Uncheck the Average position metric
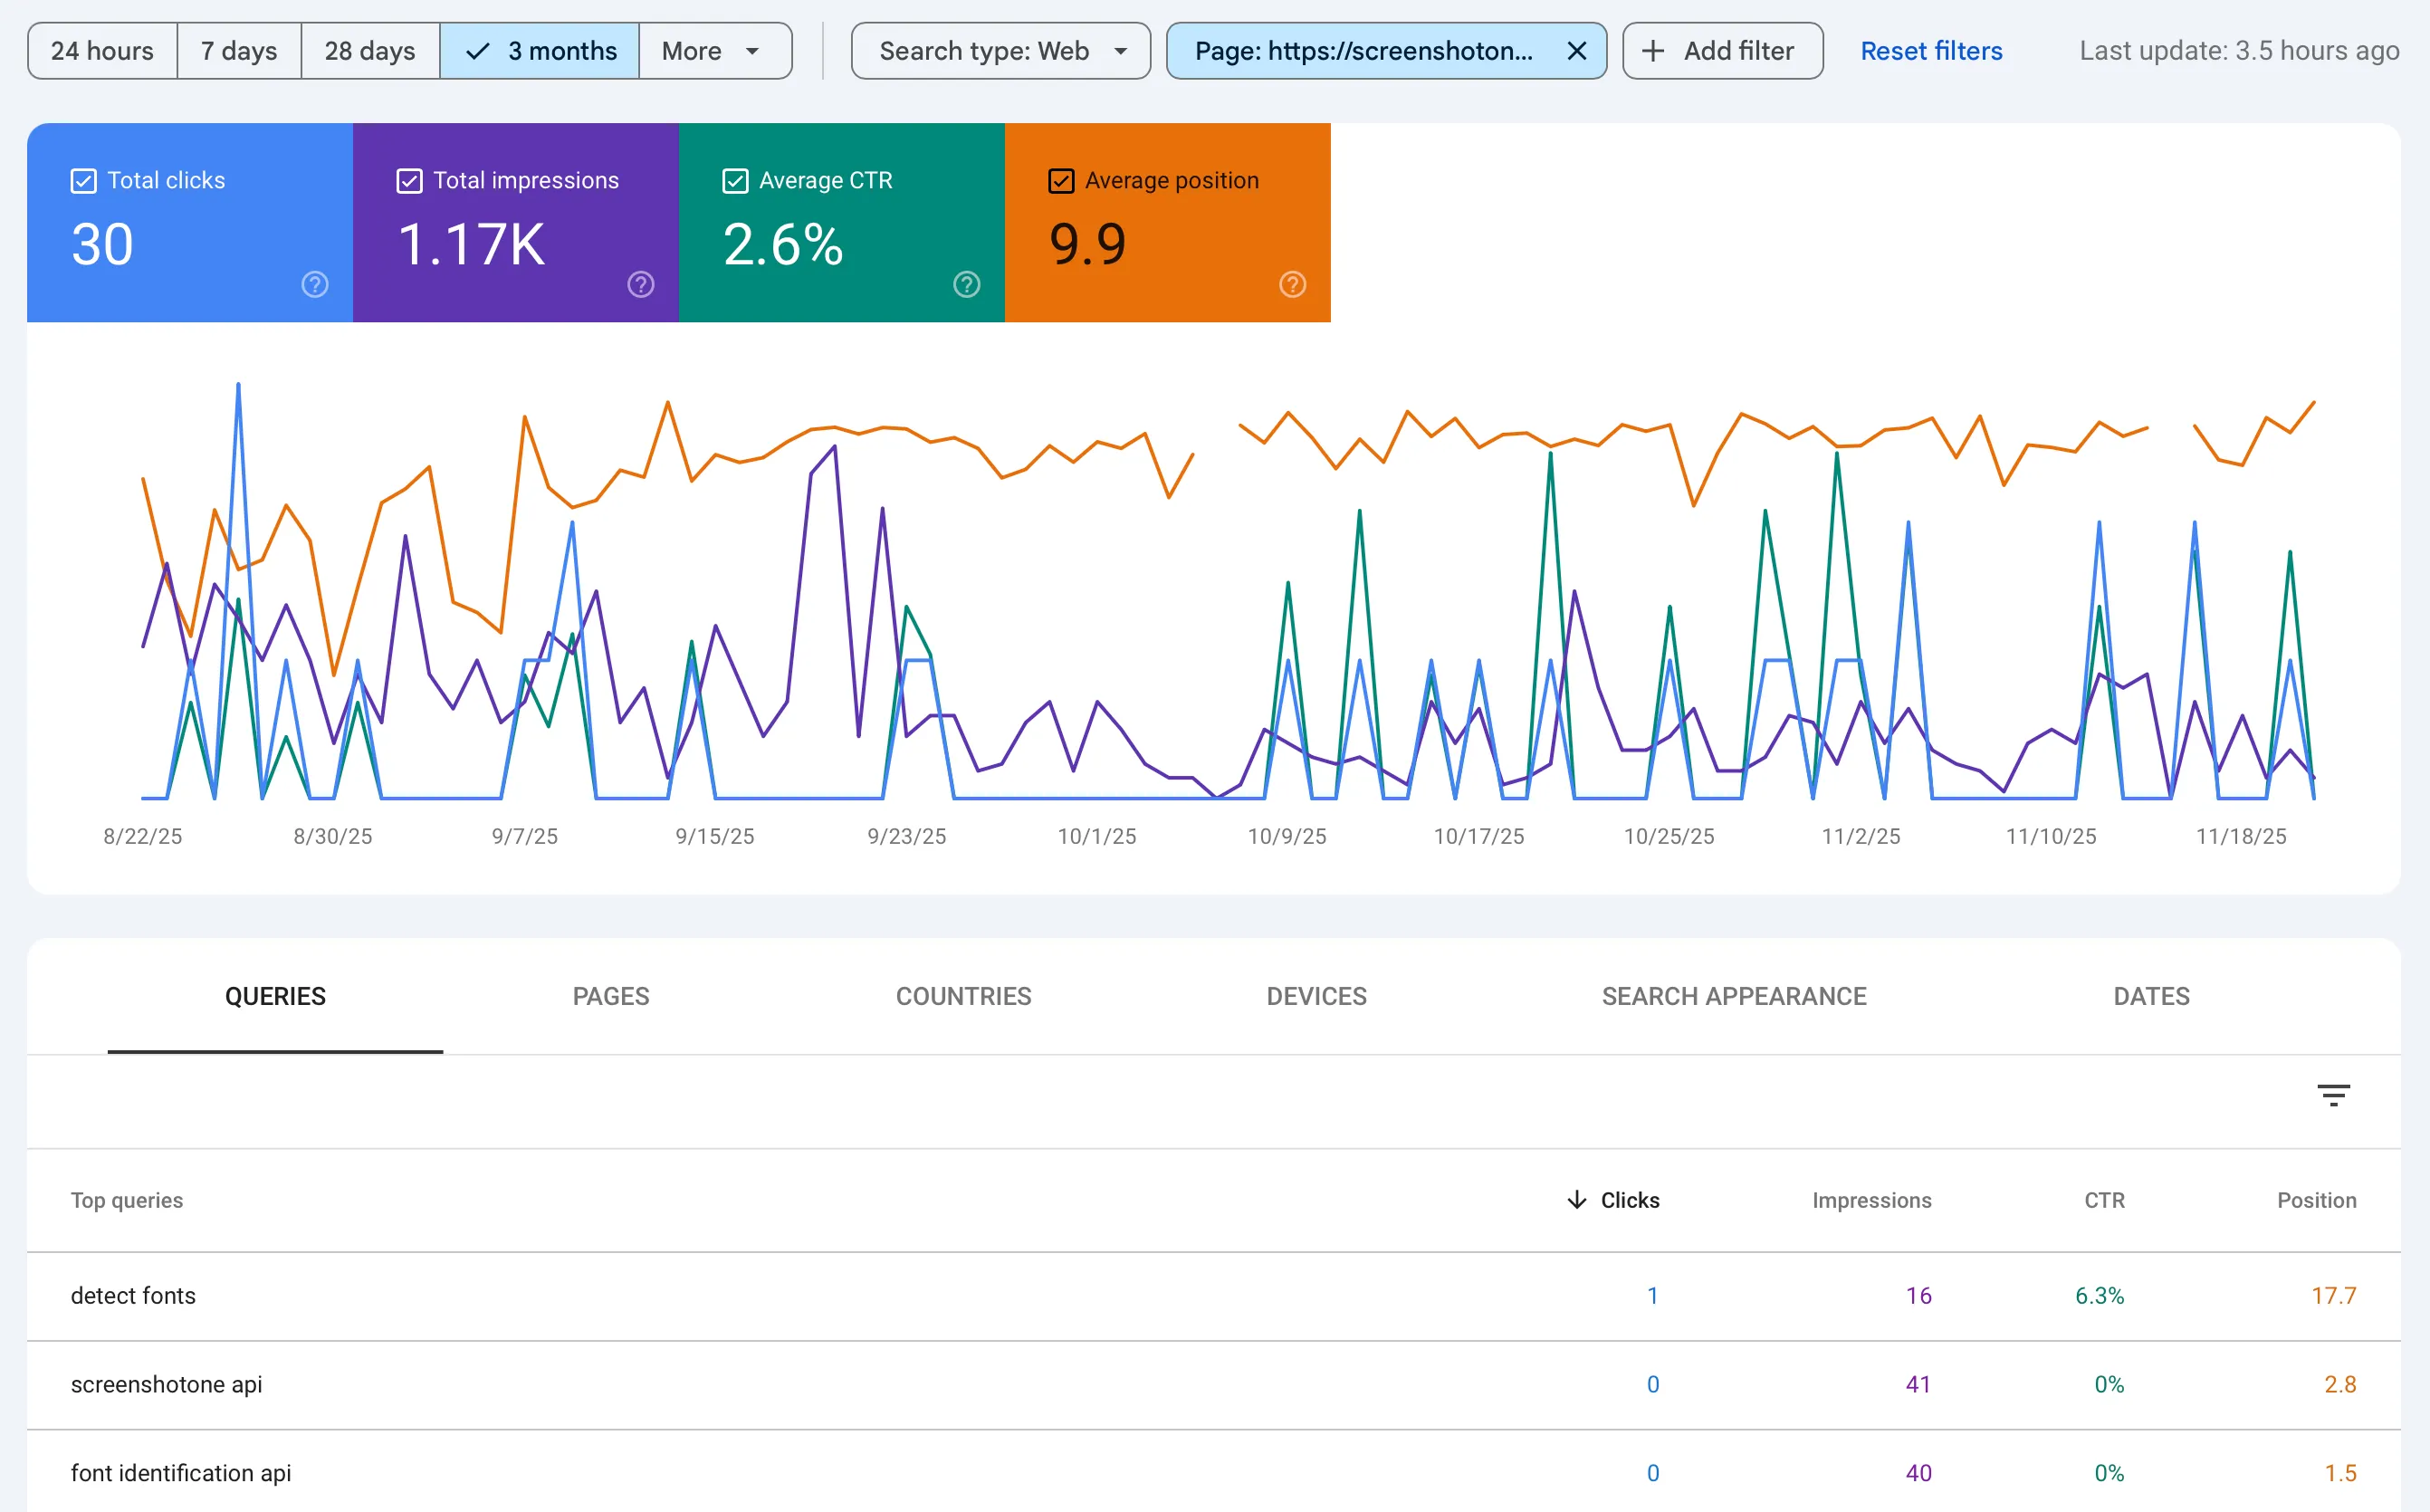The width and height of the screenshot is (2430, 1512). (1062, 181)
